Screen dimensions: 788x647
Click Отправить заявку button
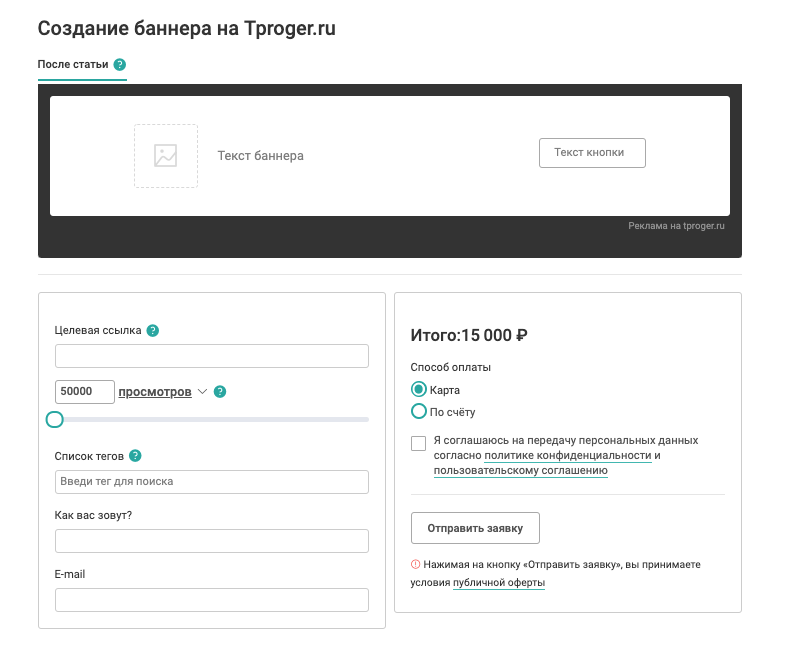[475, 528]
